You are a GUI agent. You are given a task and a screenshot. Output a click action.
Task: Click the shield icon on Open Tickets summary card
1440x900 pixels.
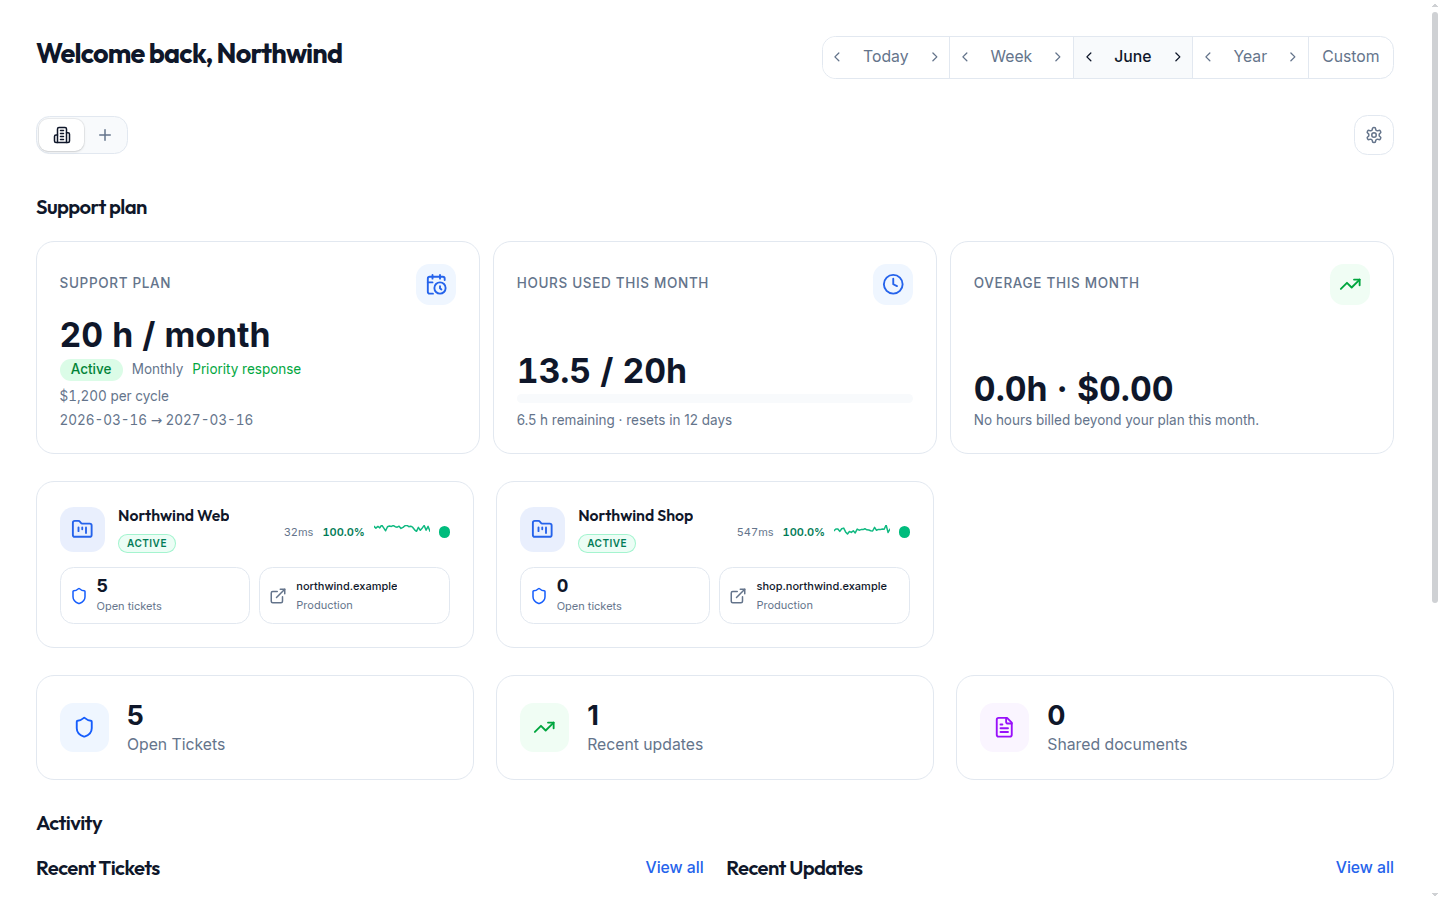pos(84,728)
